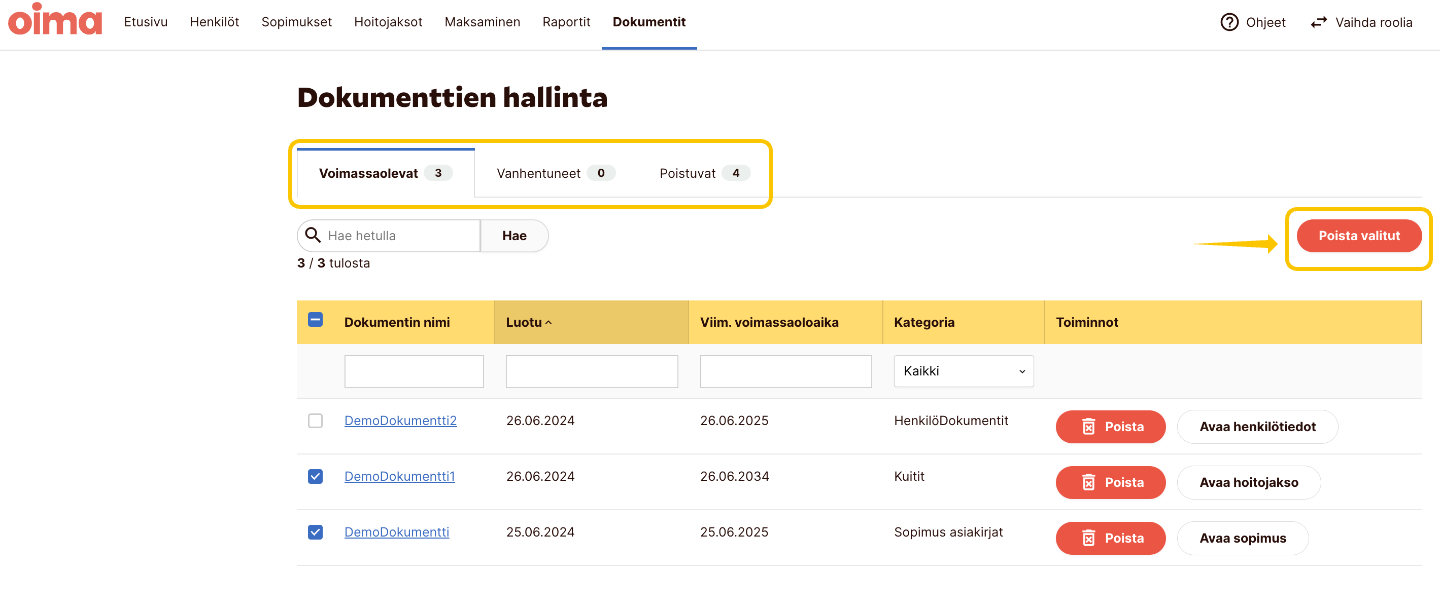Click the Oima logo
This screenshot has width=1440, height=610.
pyautogui.click(x=55, y=20)
